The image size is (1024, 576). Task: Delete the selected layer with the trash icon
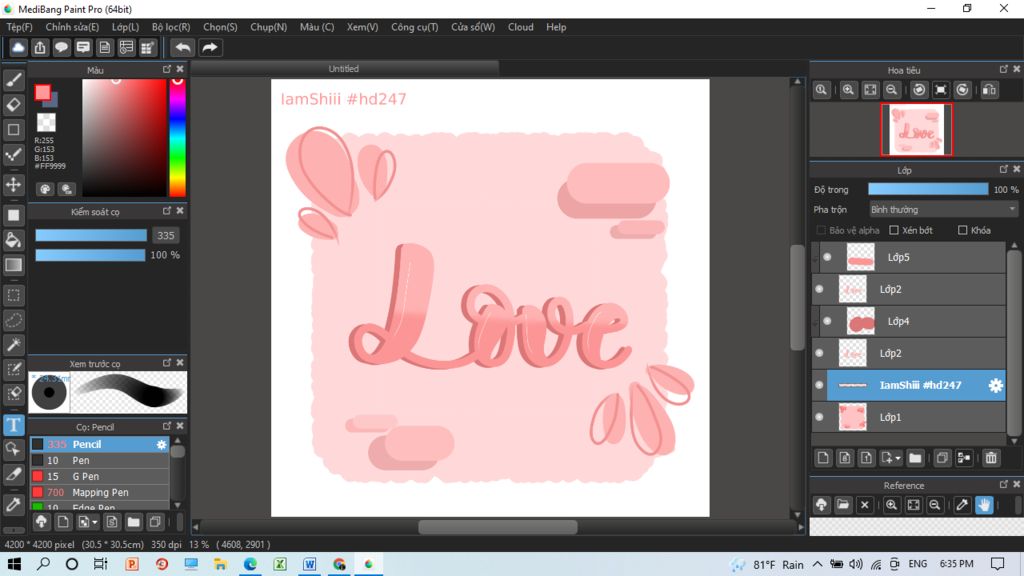(991, 458)
